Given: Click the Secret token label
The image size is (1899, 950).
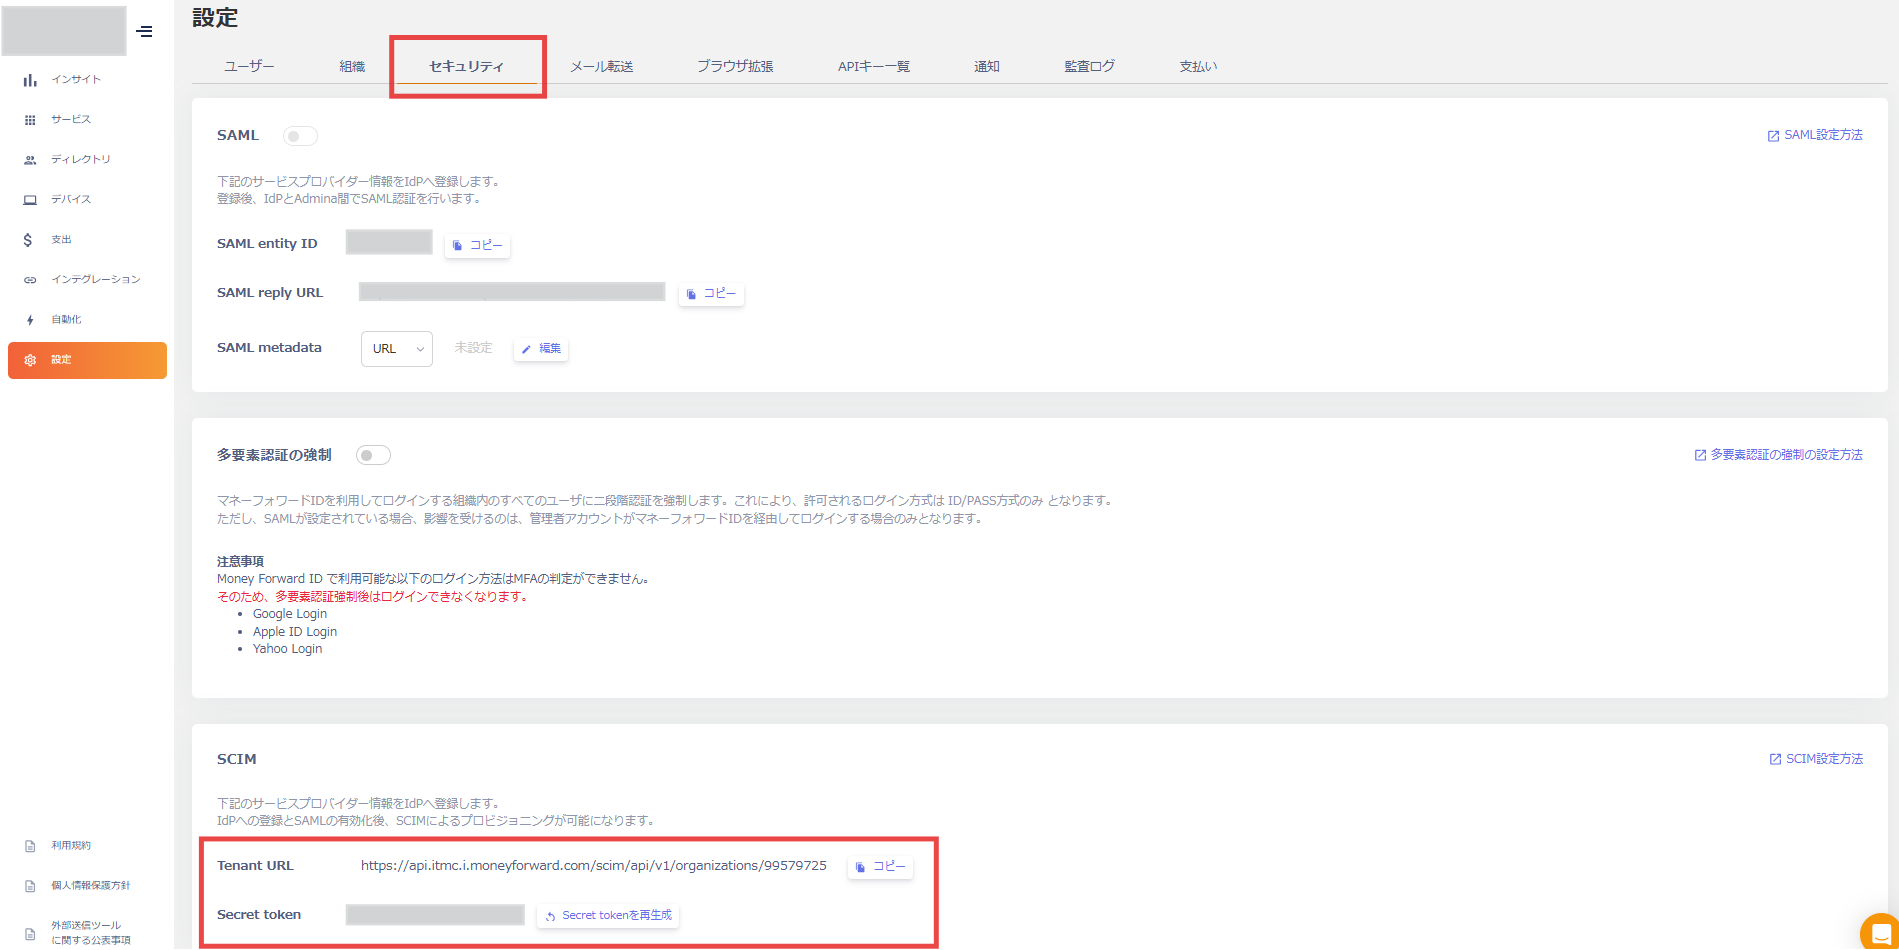Looking at the screenshot, I should [x=259, y=915].
